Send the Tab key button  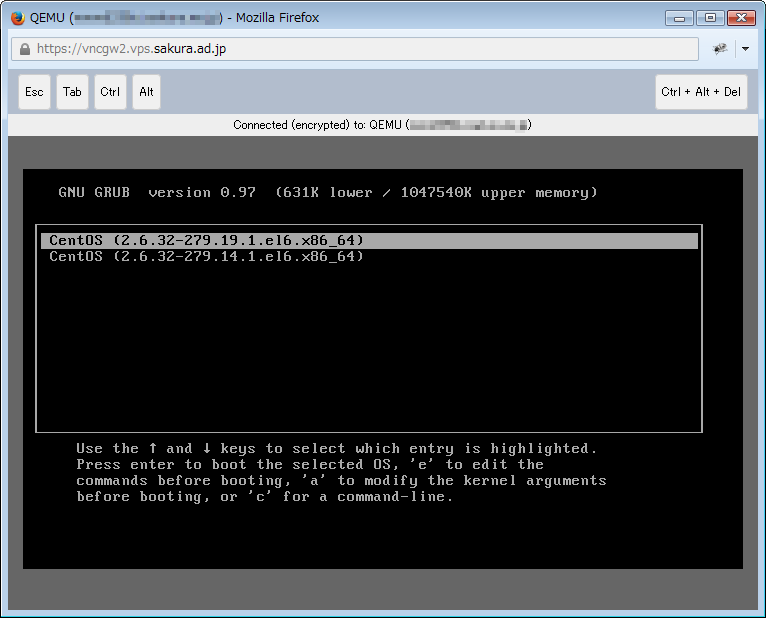point(72,92)
